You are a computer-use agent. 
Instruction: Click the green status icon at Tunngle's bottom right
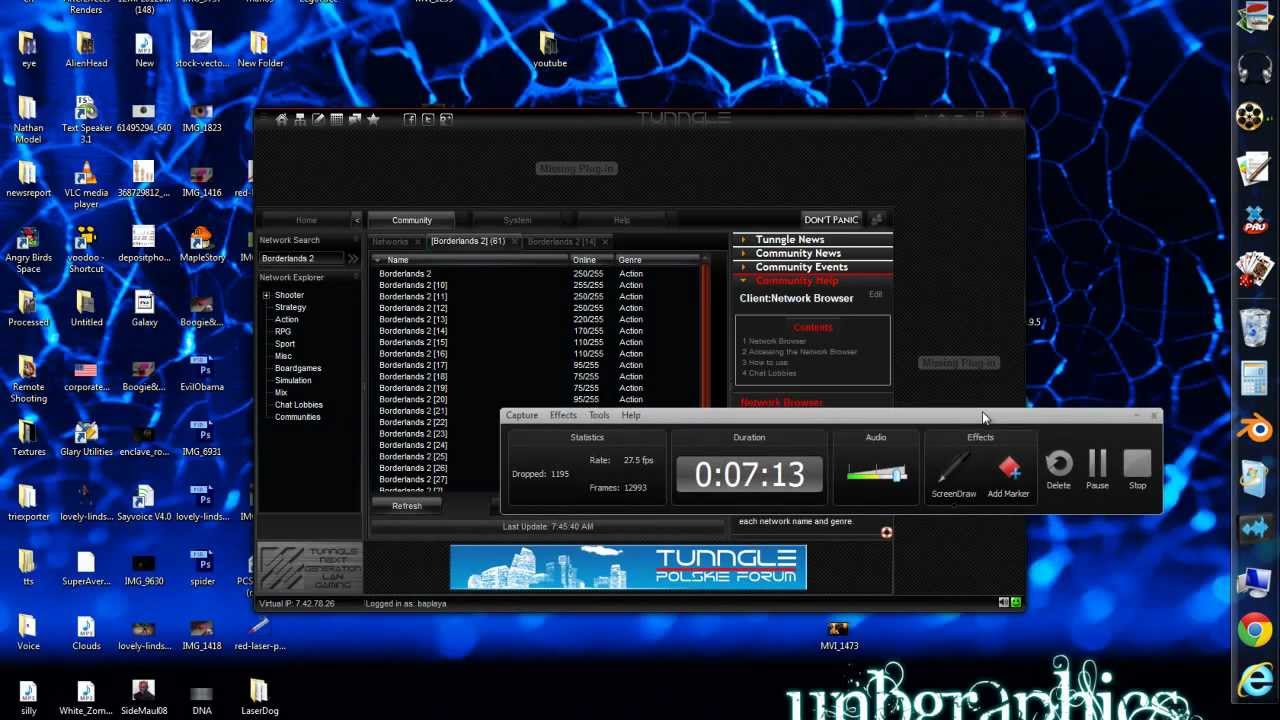1016,602
